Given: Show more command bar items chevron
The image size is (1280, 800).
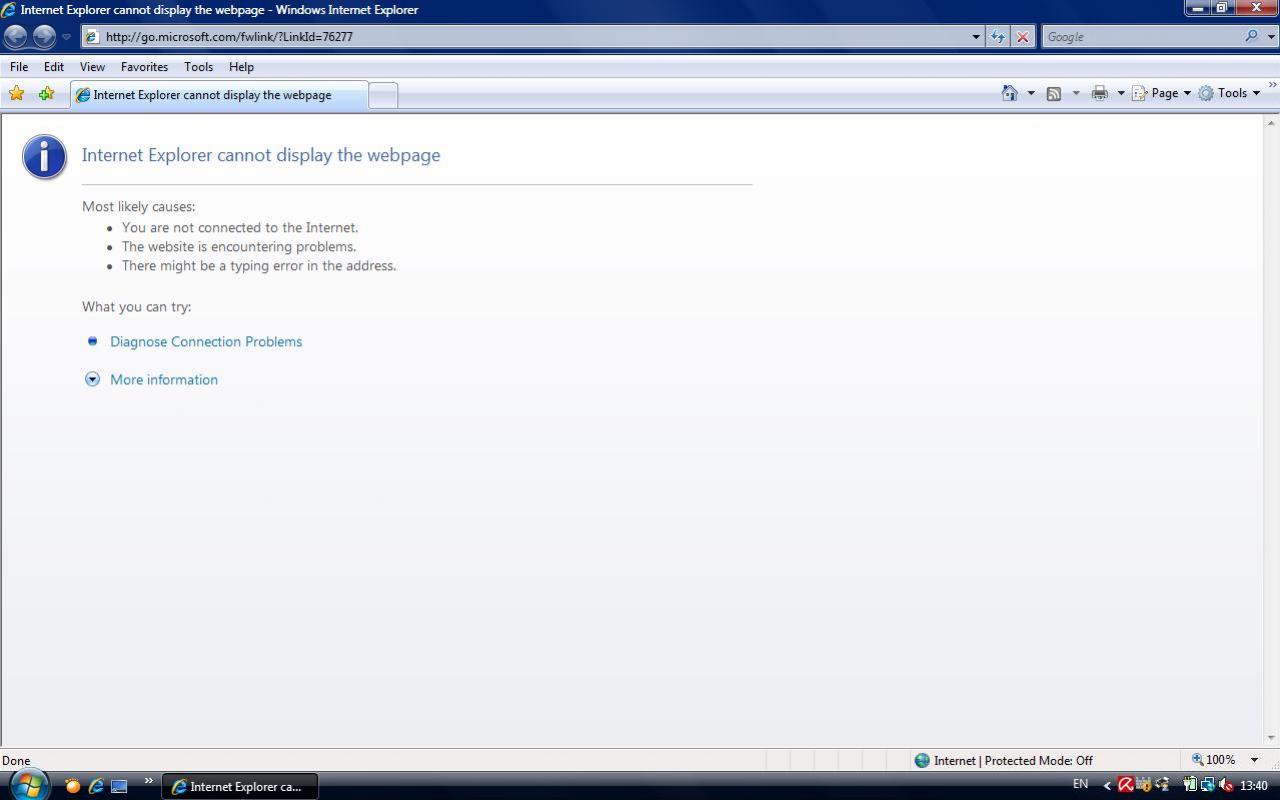Looking at the screenshot, I should [x=1272, y=87].
